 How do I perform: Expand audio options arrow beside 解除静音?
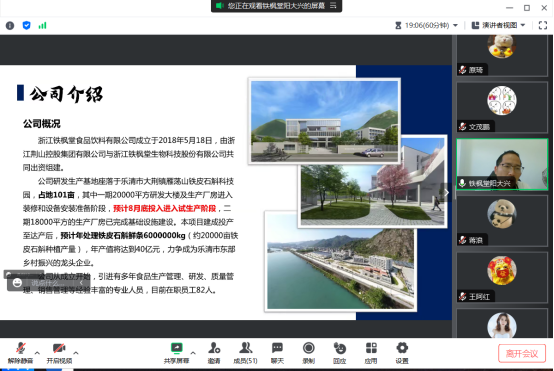(37, 353)
